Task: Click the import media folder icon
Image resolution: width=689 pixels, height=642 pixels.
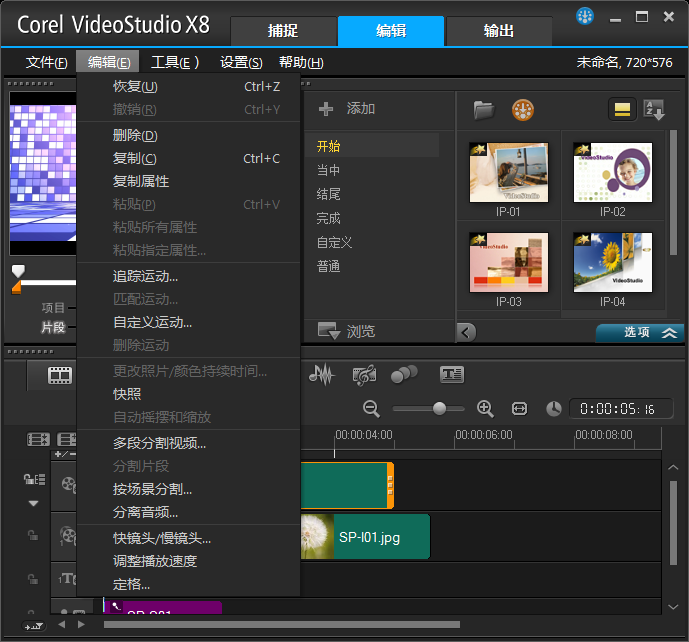Action: click(484, 110)
